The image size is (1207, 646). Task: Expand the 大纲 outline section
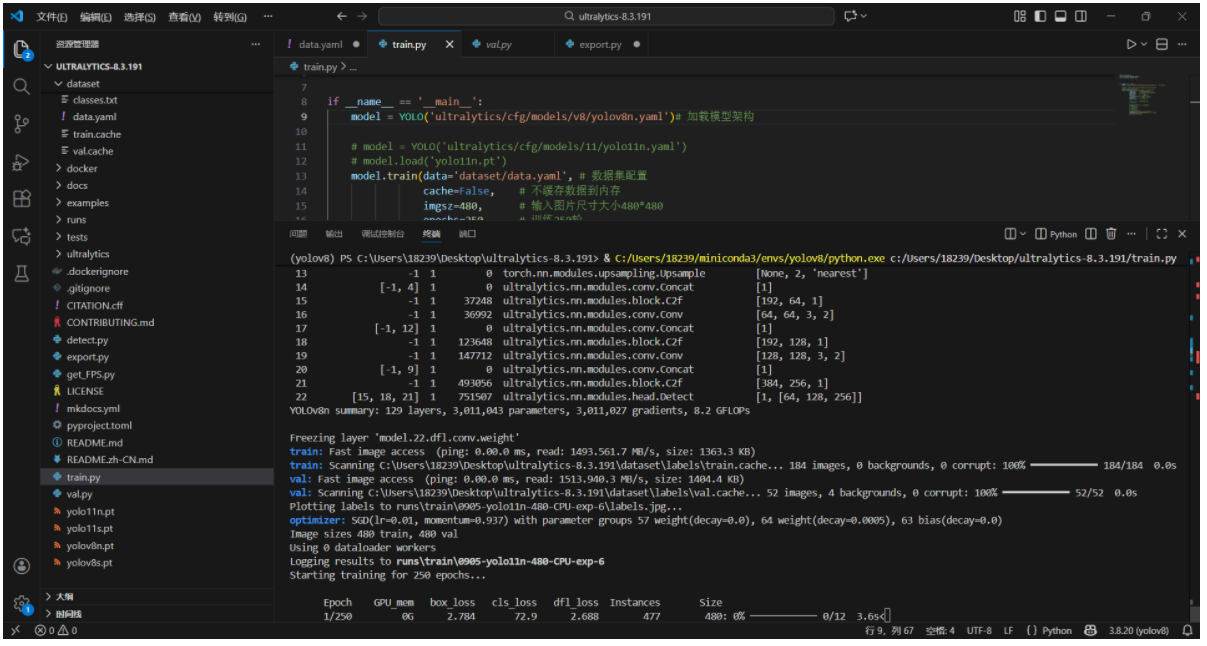tap(156, 596)
